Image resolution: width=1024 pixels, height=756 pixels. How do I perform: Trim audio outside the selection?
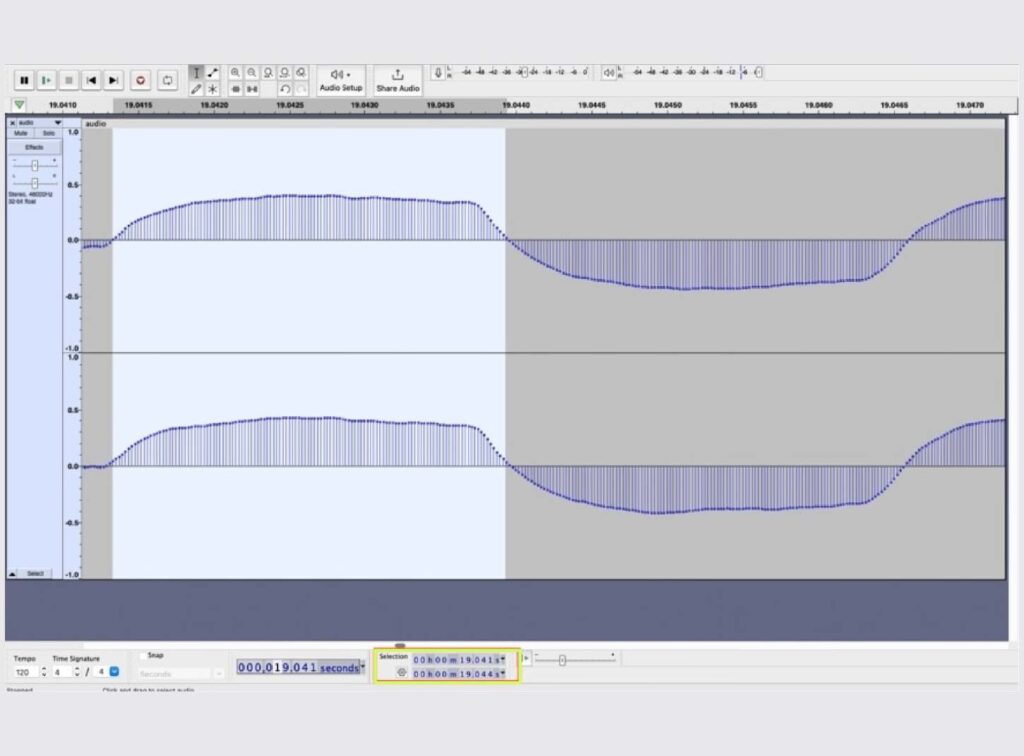[x=235, y=89]
